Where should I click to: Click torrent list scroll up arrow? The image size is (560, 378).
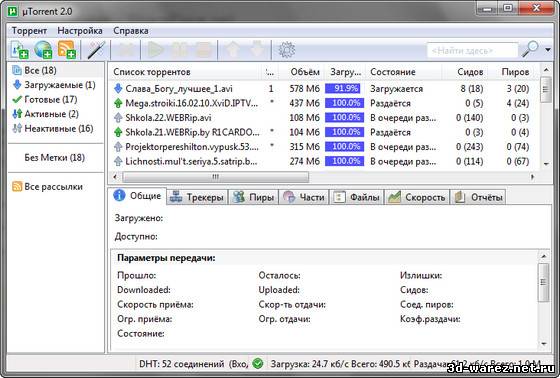click(546, 70)
